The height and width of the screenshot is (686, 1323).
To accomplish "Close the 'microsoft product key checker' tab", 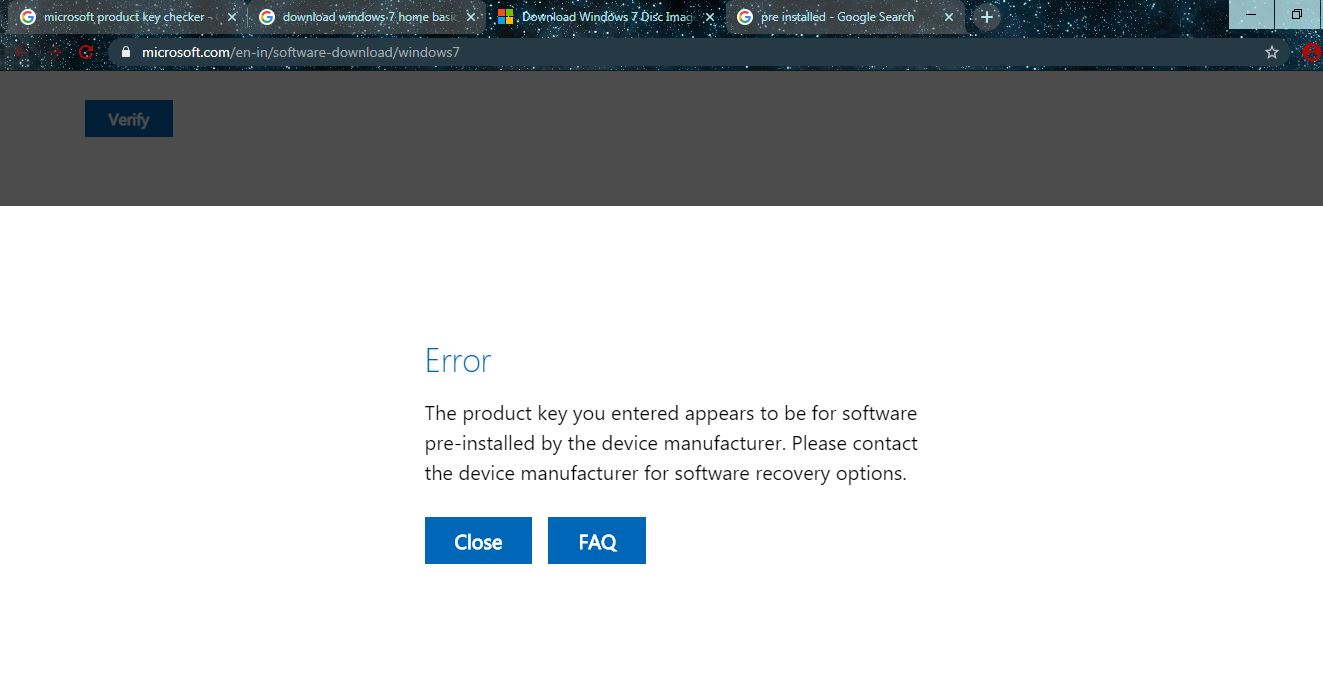I will [232, 17].
